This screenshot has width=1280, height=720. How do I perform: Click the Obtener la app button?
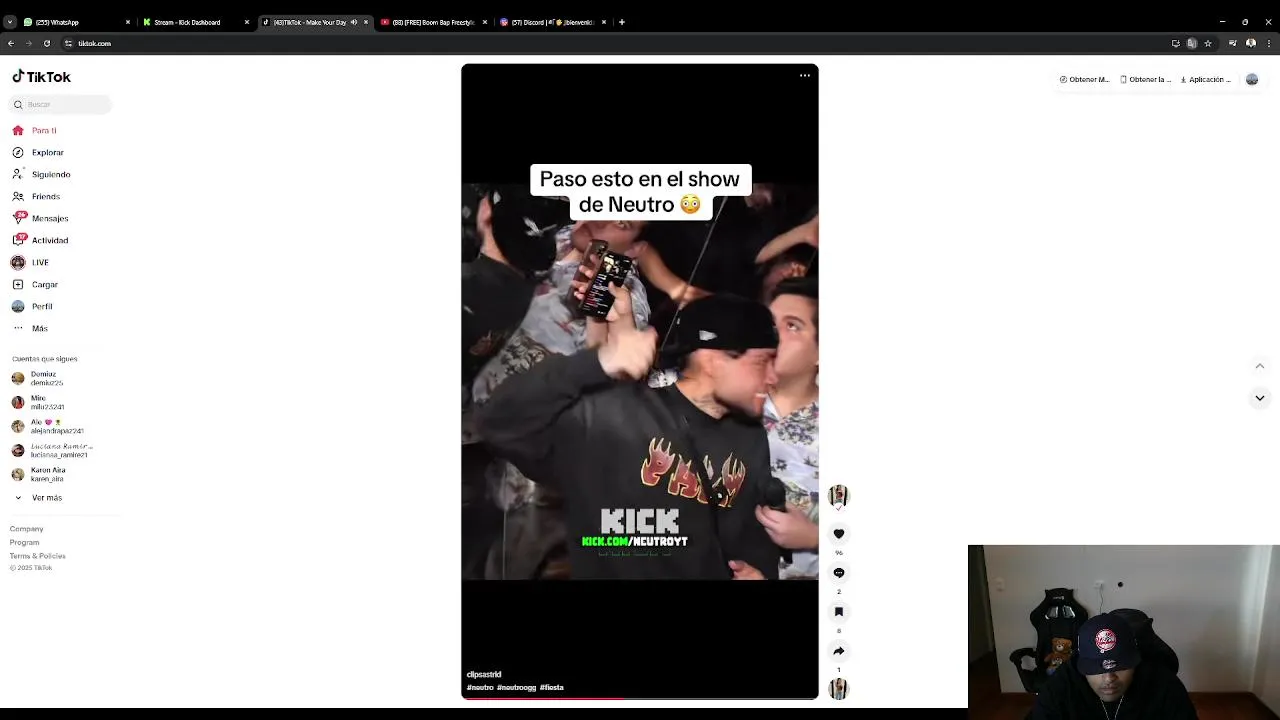[1146, 79]
